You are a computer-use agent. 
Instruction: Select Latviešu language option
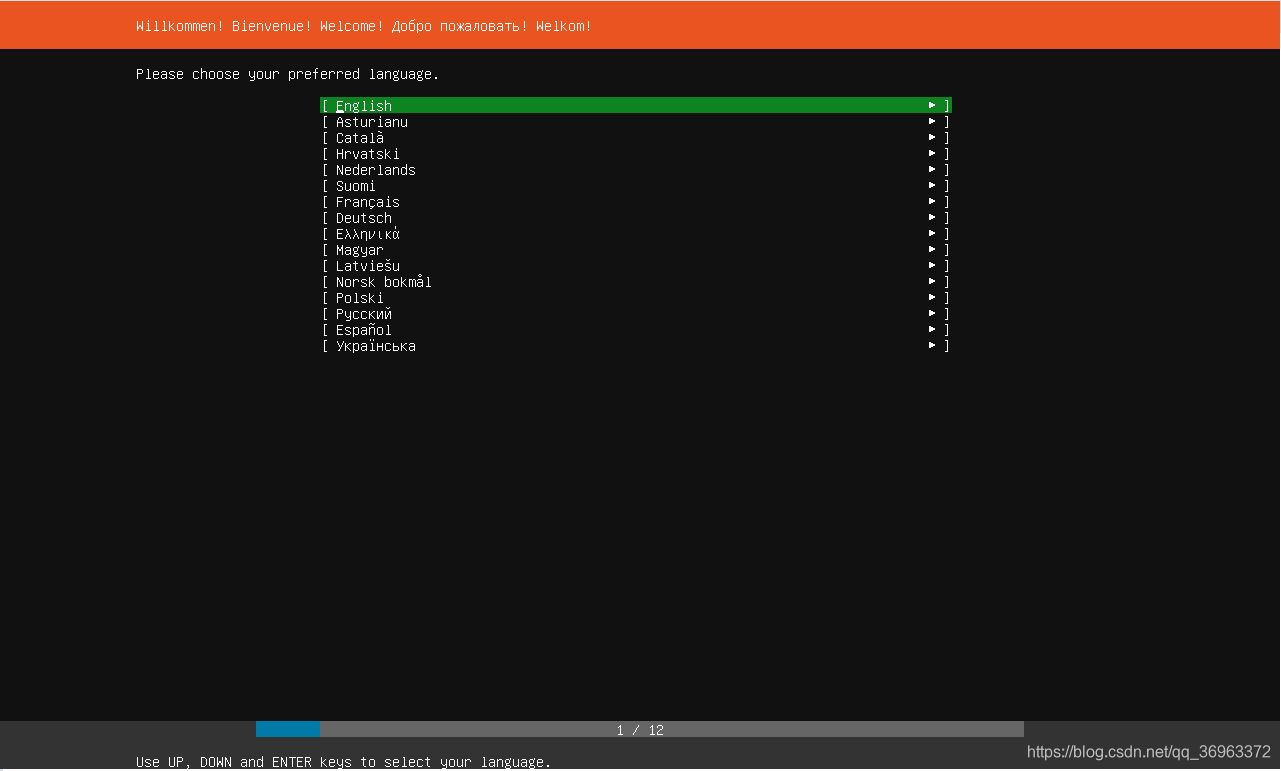[636, 265]
